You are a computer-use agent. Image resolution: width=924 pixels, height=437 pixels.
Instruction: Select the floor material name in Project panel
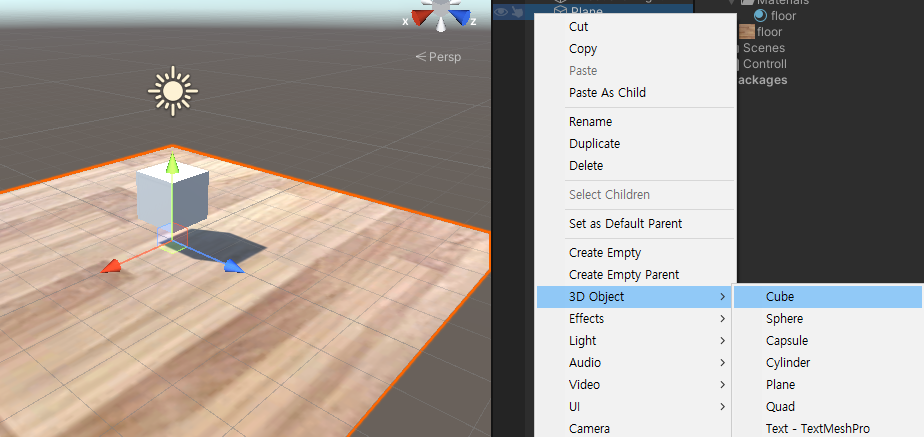pos(783,16)
